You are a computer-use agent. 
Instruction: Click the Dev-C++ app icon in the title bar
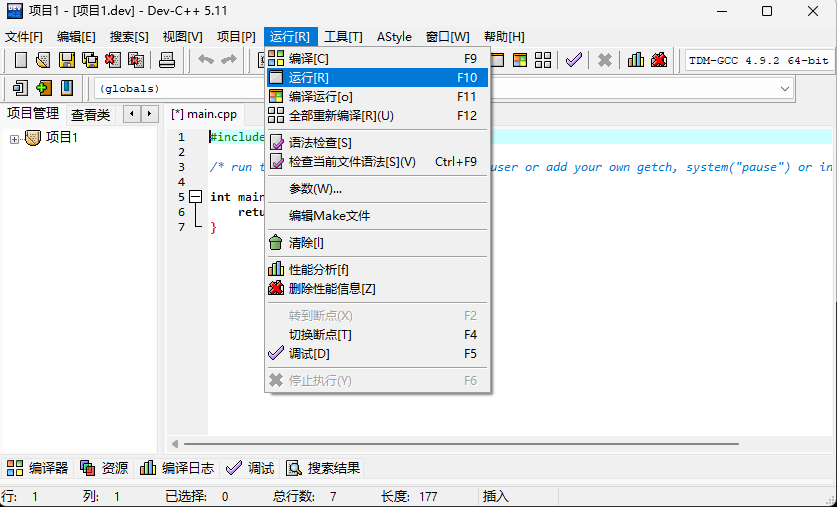coord(14,11)
